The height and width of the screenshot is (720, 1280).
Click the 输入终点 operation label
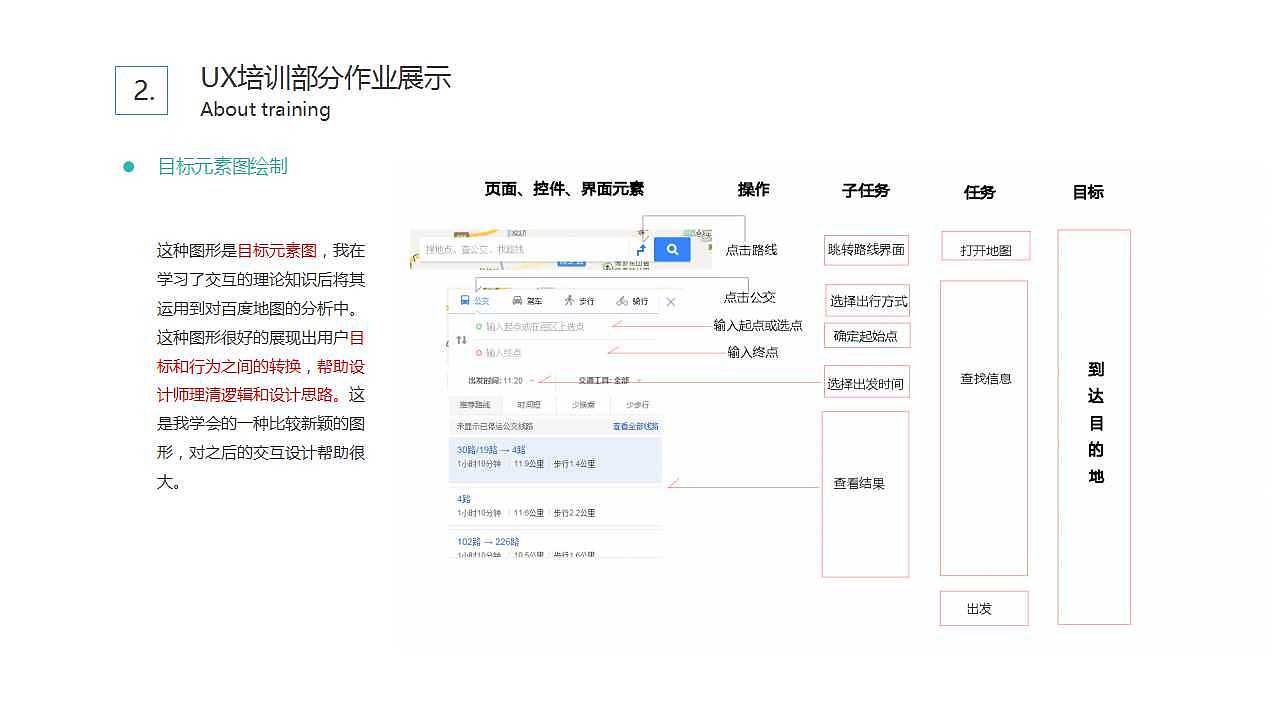click(753, 352)
